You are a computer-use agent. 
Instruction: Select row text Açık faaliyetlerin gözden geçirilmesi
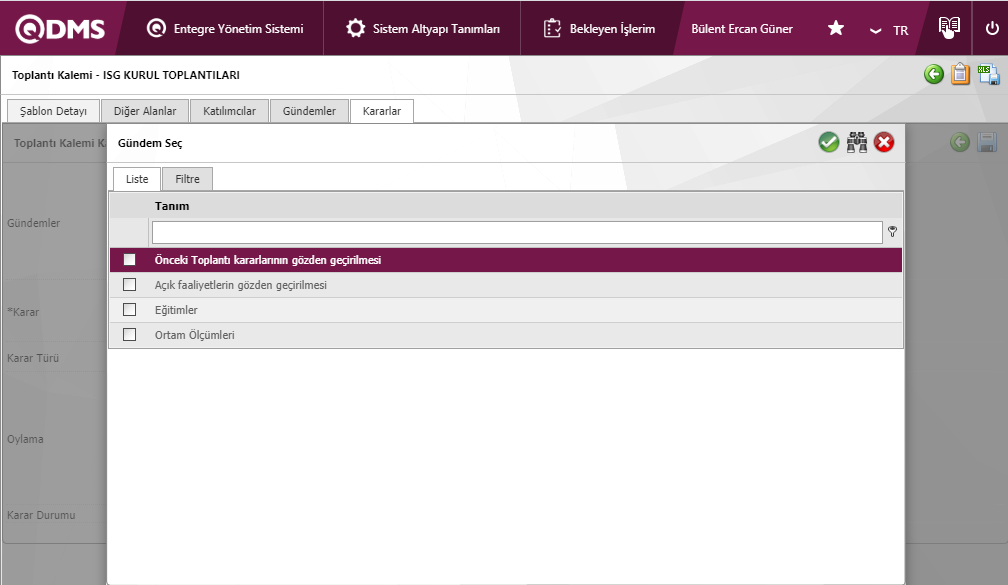tap(240, 285)
